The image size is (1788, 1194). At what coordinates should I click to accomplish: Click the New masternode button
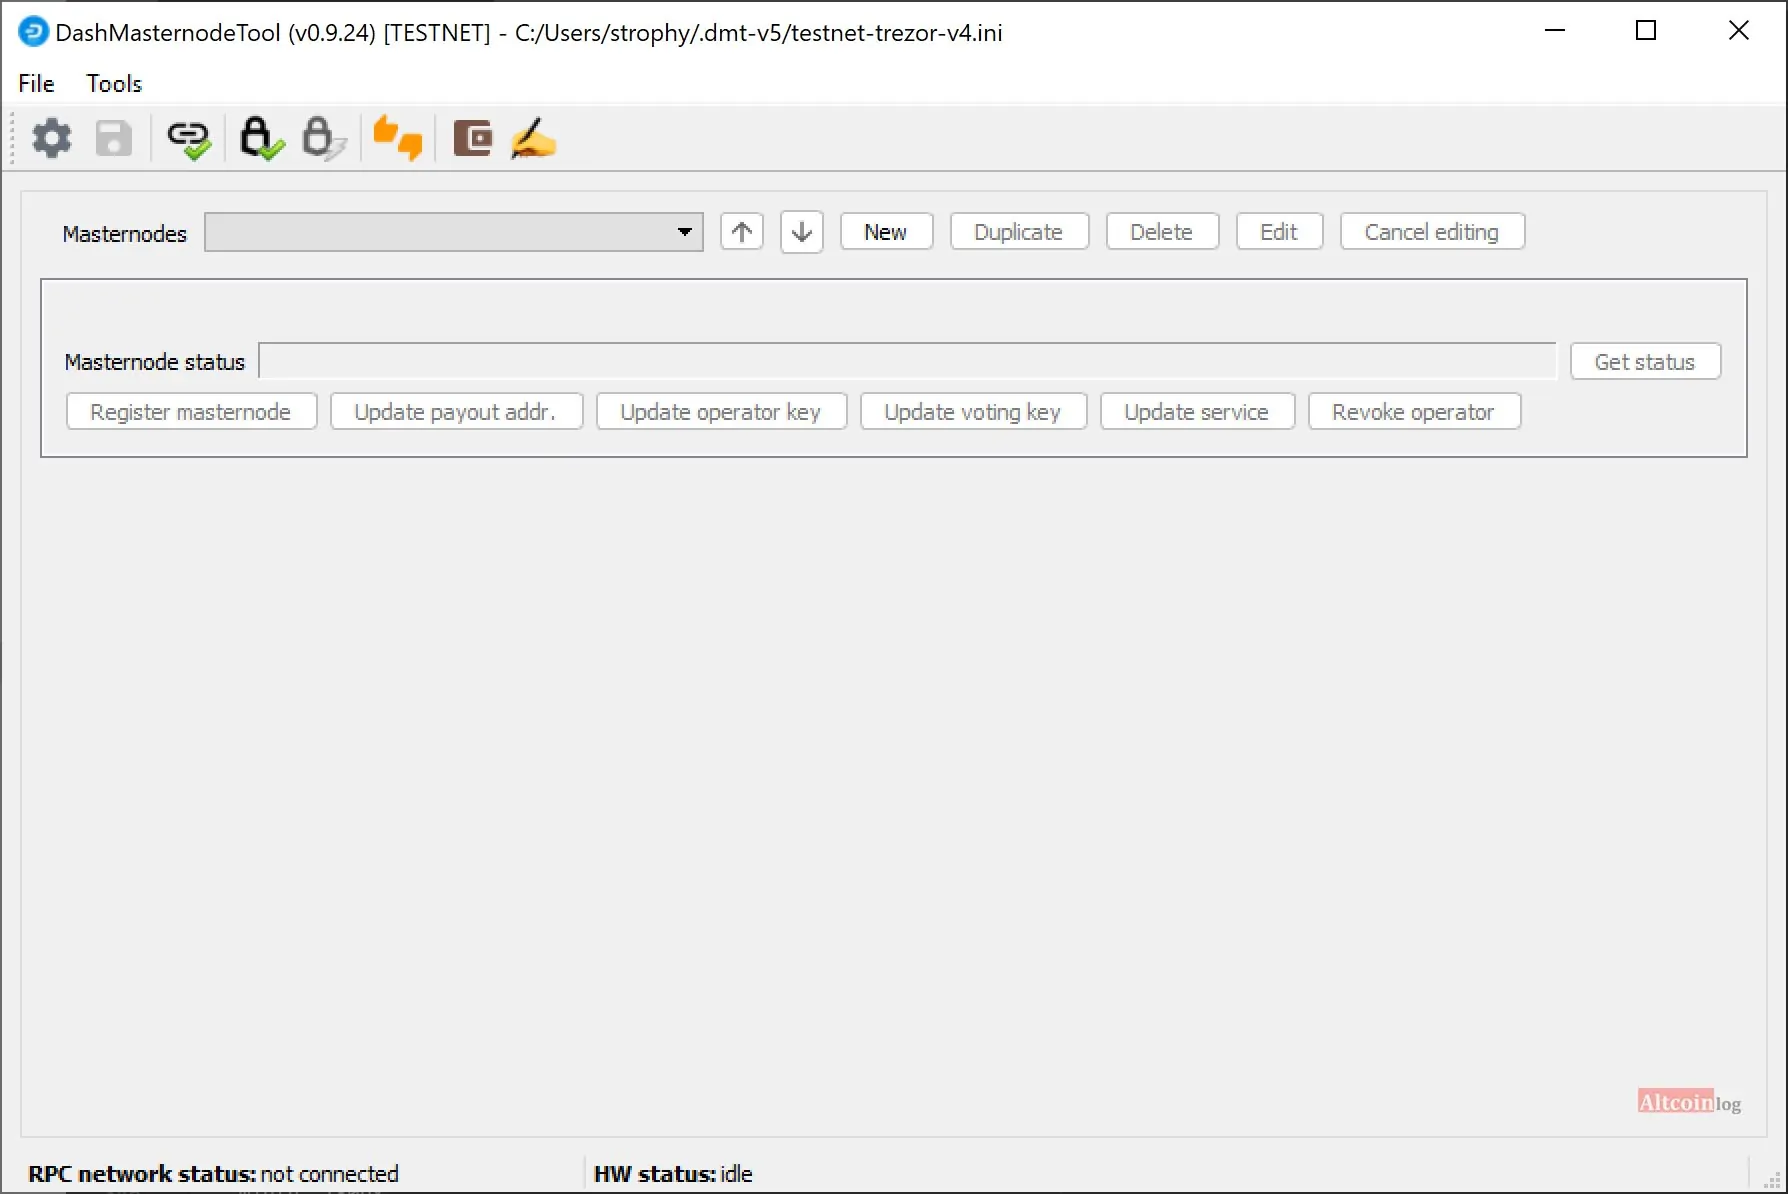886,232
